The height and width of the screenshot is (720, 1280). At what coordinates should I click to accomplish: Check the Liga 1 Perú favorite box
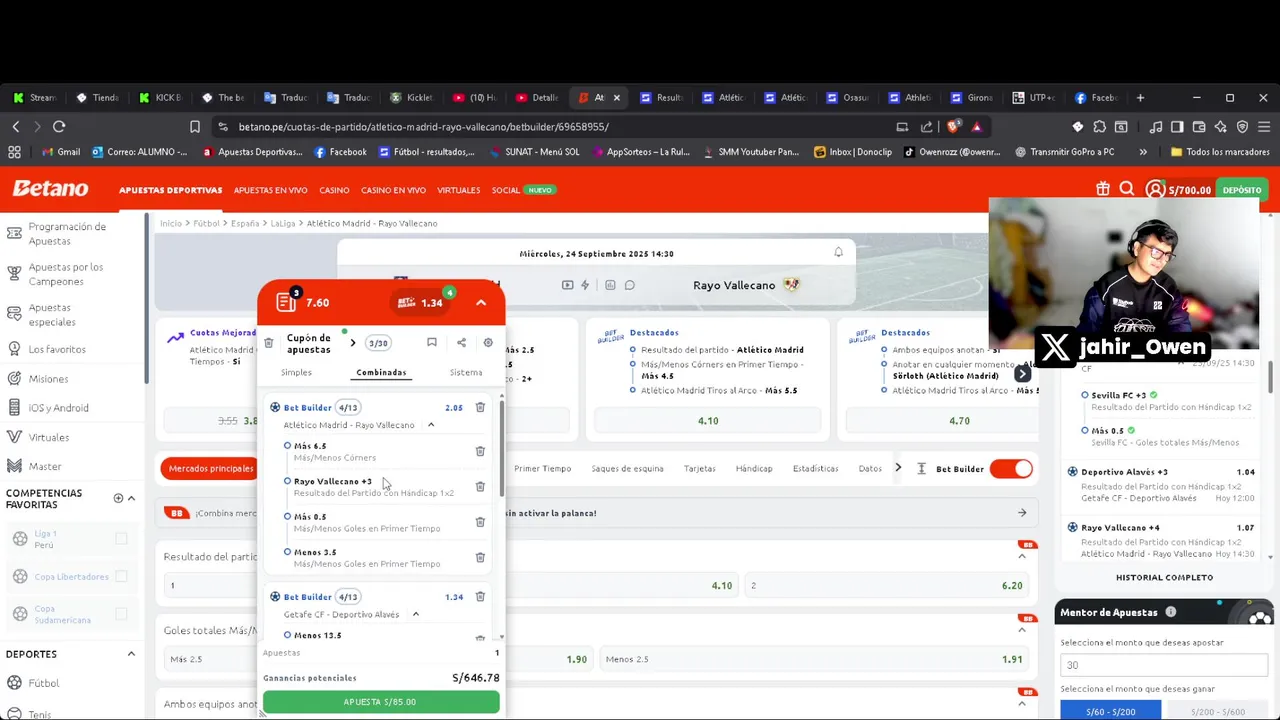(121, 539)
